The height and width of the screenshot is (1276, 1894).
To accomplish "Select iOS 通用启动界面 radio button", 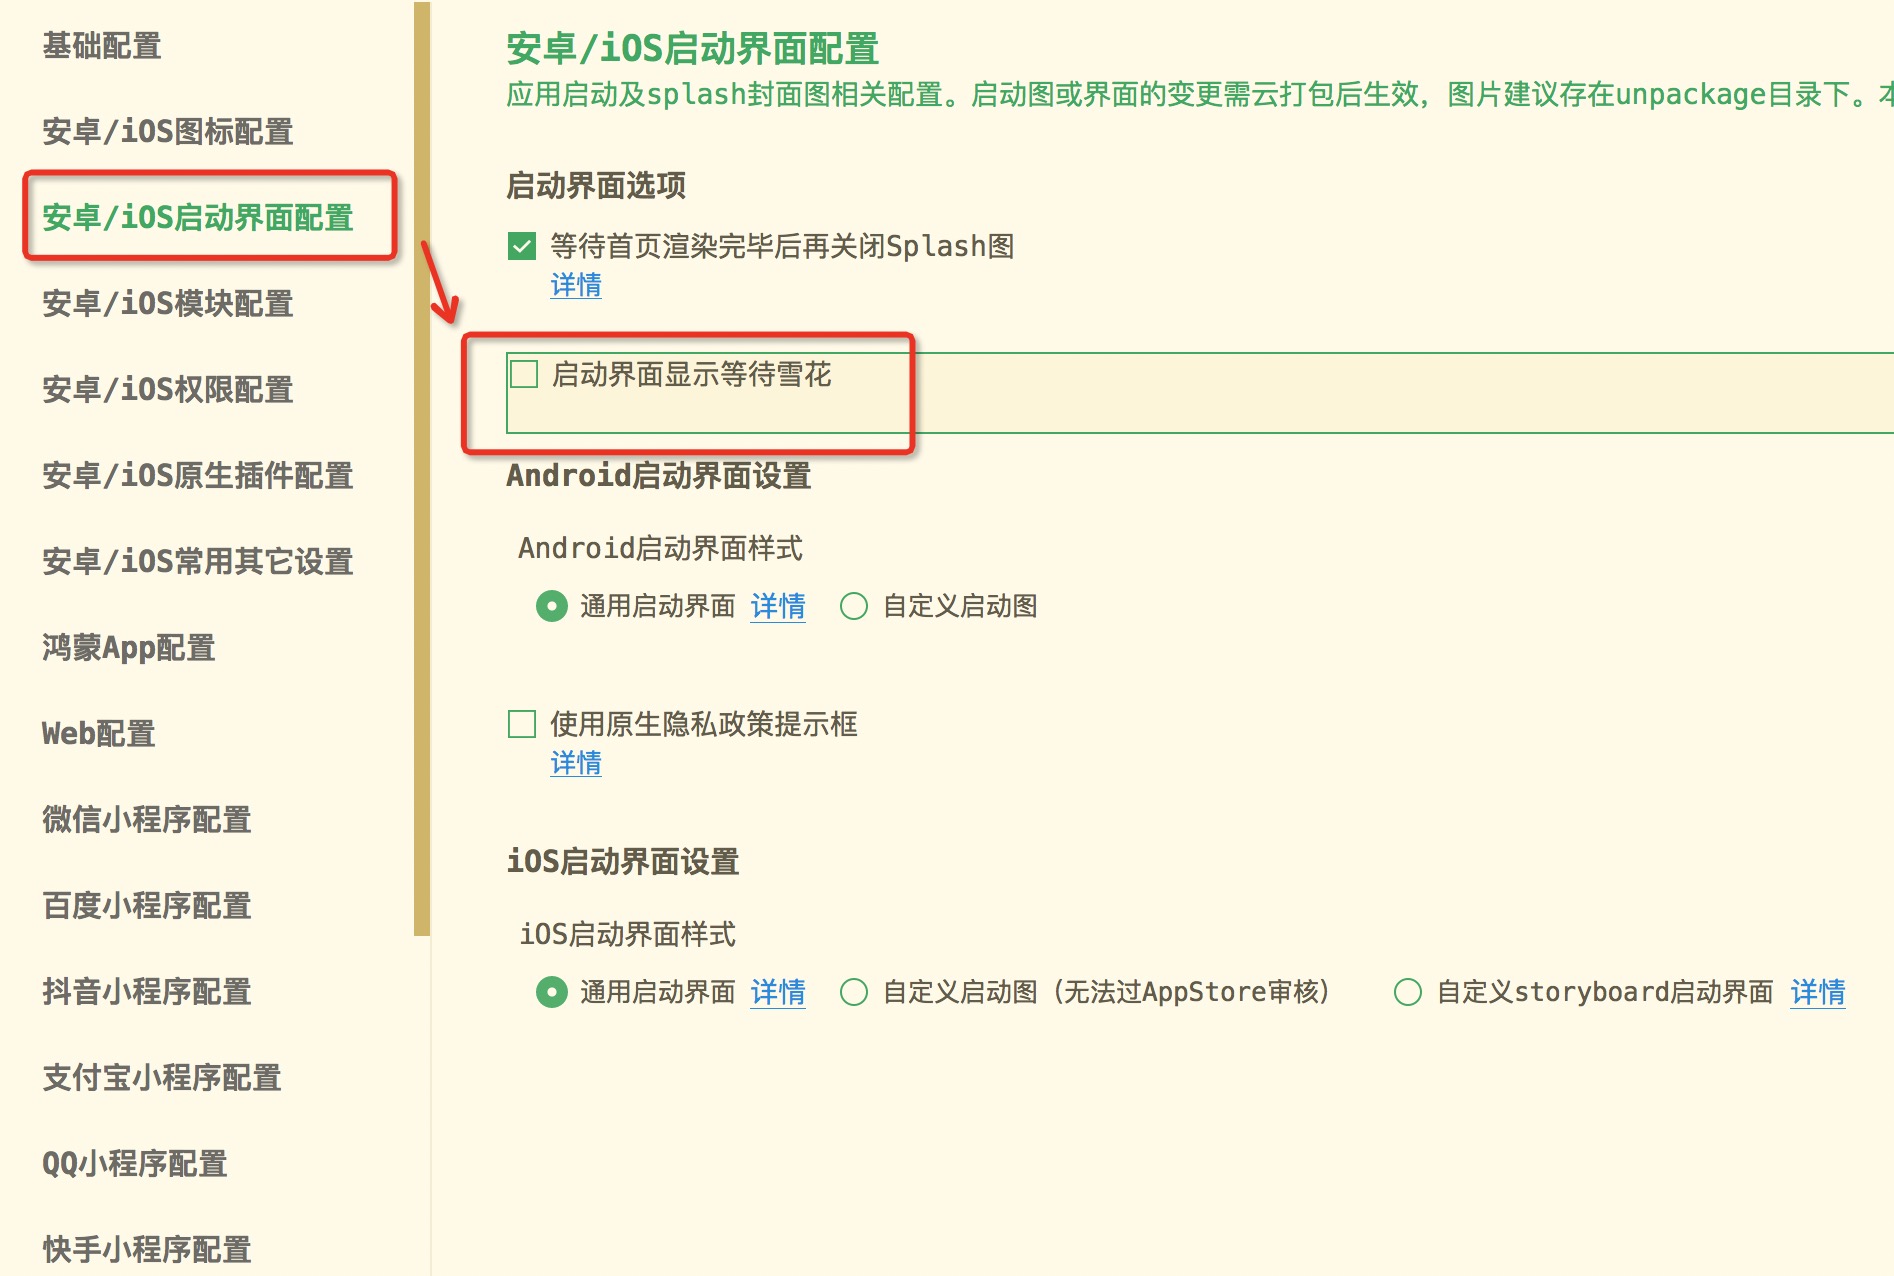I will coord(551,992).
